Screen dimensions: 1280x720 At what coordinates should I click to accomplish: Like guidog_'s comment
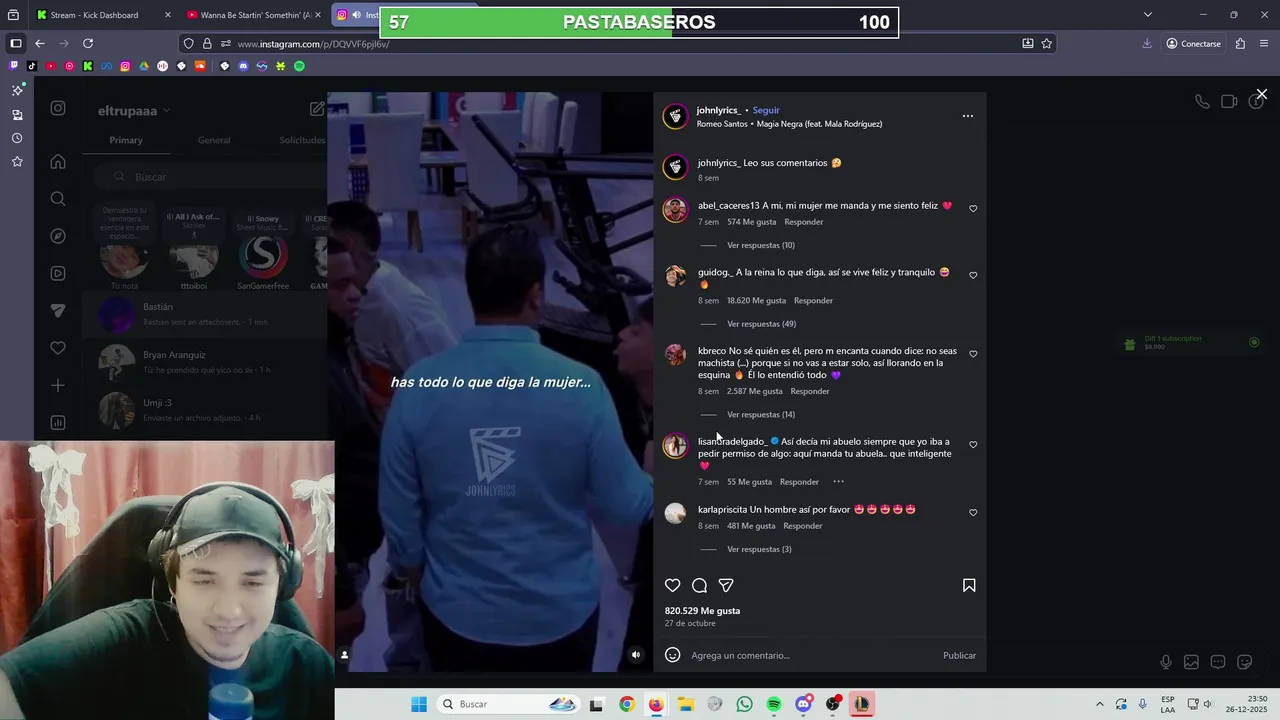coord(973,275)
